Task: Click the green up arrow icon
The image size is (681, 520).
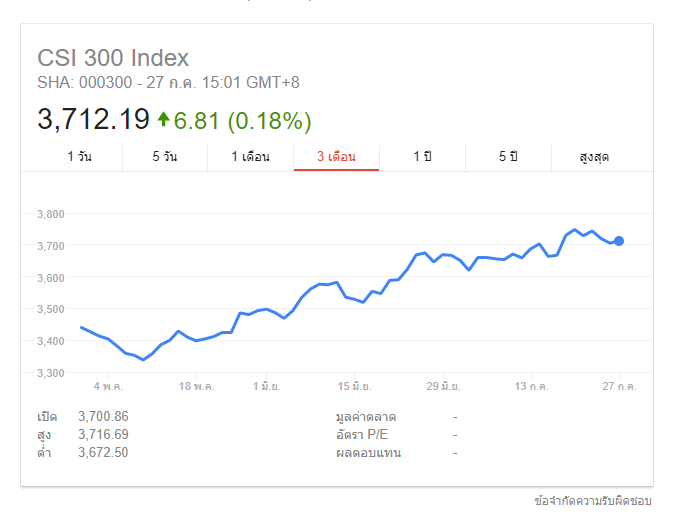Action: pos(163,120)
